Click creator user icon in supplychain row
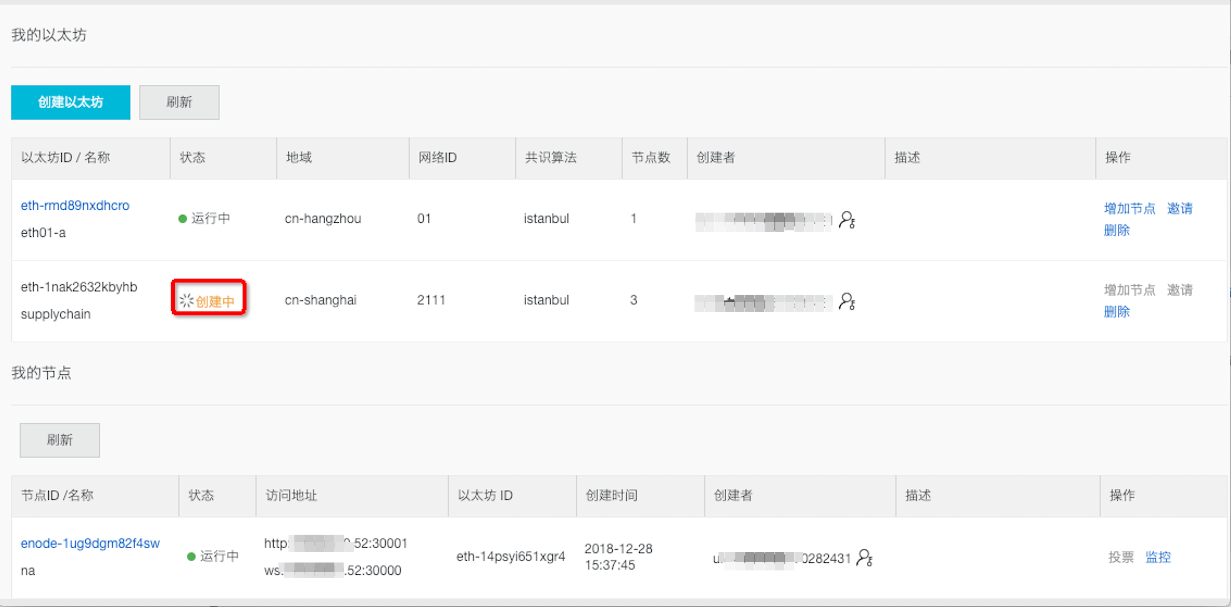The image size is (1231, 607). [x=847, y=300]
